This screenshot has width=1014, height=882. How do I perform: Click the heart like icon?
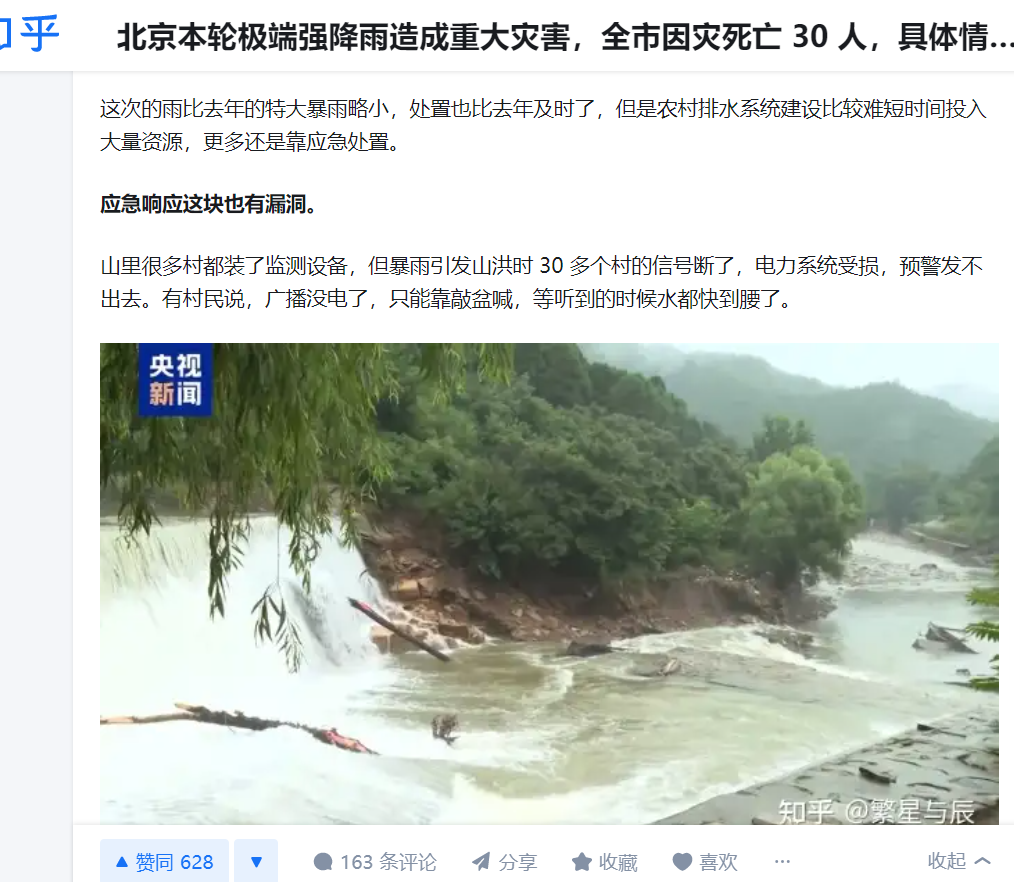pos(682,861)
